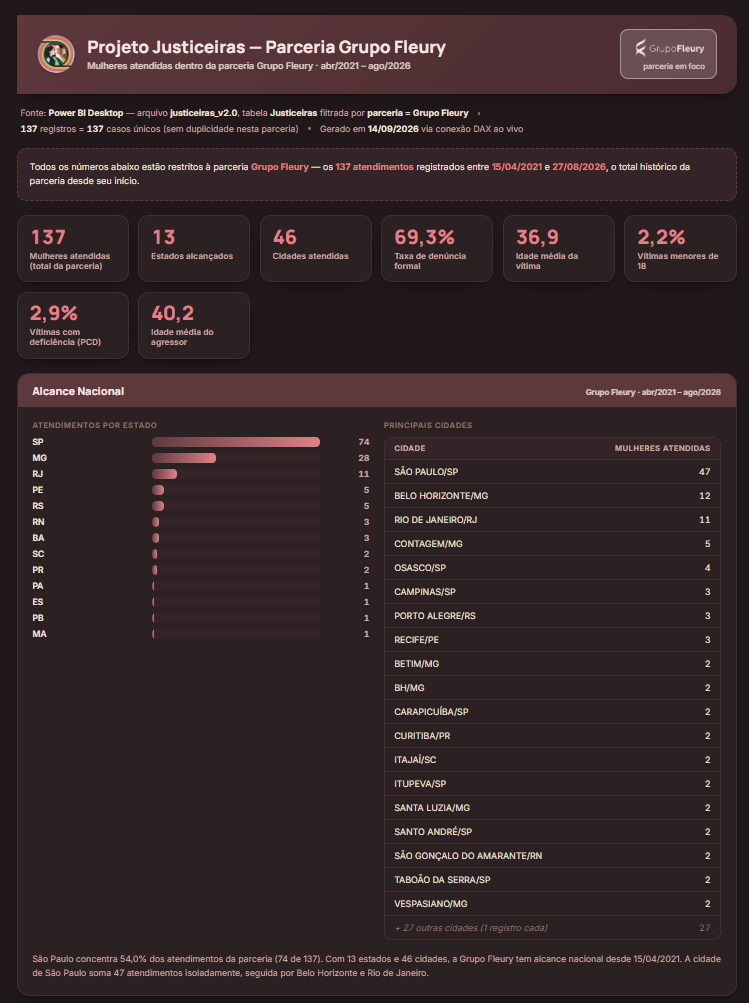Select the OSASCO/SP row
749x1003 pixels.
(552, 568)
